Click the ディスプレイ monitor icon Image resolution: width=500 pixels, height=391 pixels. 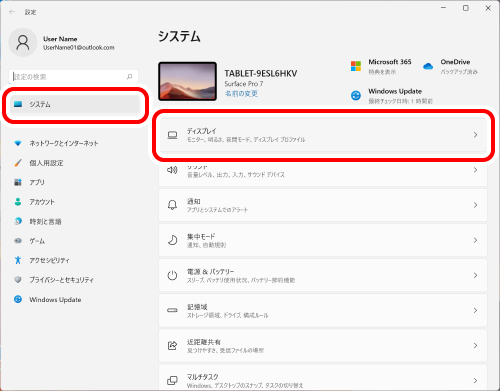[172, 135]
